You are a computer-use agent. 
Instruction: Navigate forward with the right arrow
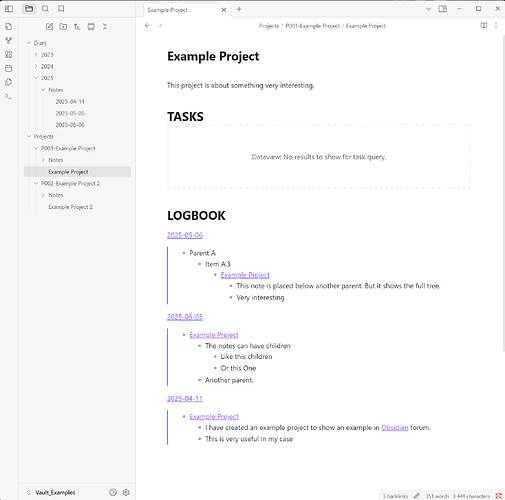click(x=160, y=26)
